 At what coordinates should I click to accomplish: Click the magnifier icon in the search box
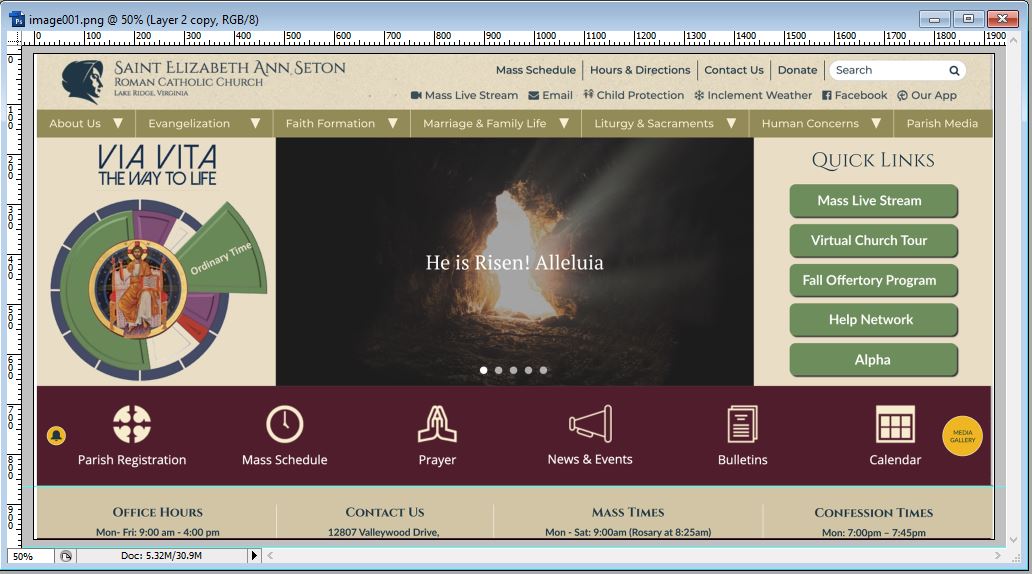pyautogui.click(x=954, y=71)
